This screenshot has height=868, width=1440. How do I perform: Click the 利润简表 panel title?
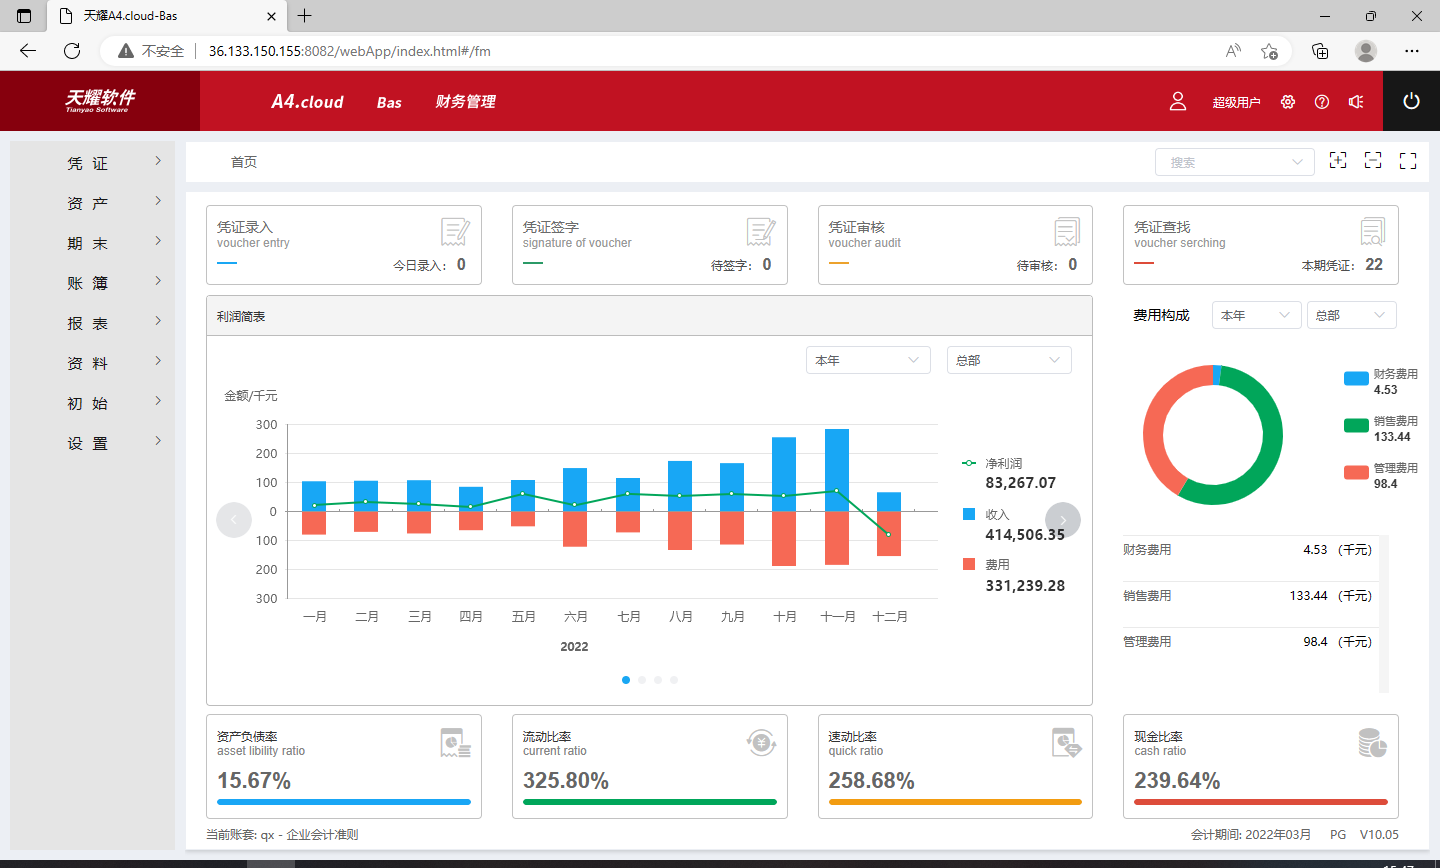pyautogui.click(x=241, y=316)
